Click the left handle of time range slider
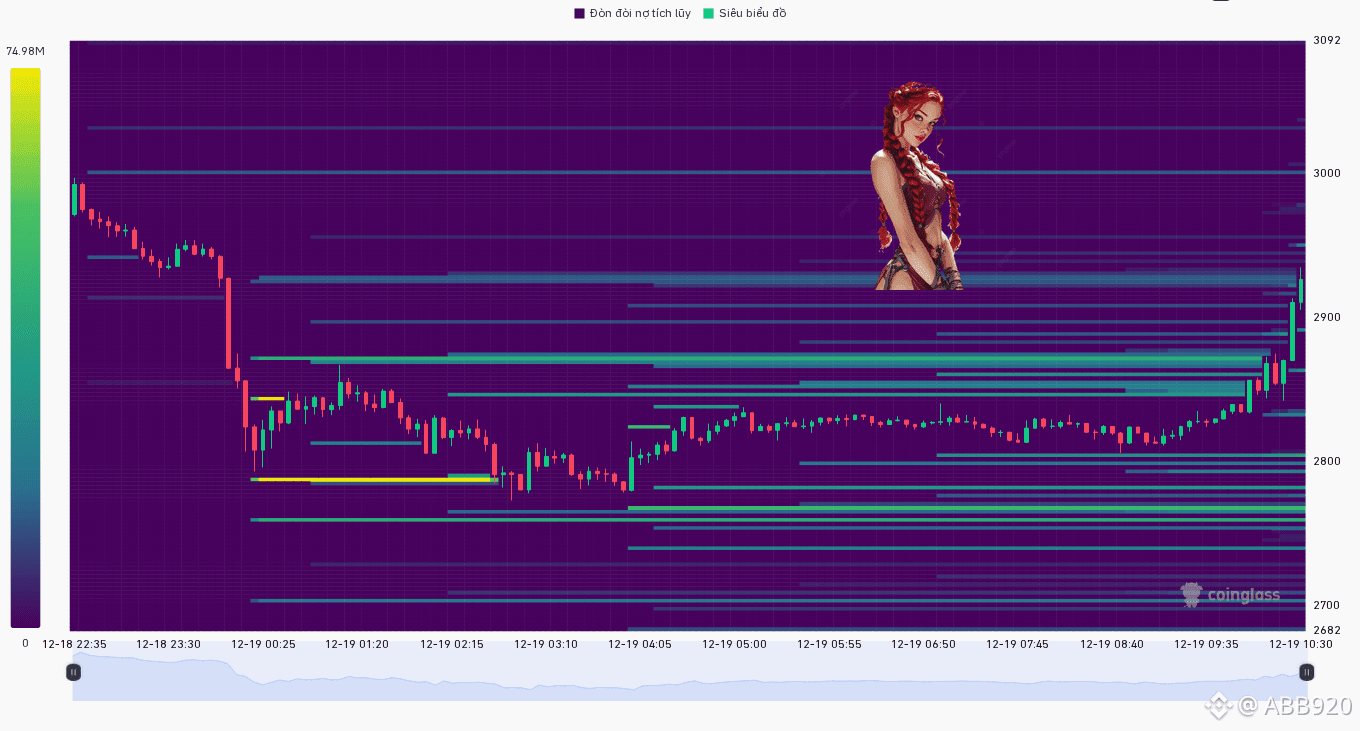1360x731 pixels. pos(73,672)
